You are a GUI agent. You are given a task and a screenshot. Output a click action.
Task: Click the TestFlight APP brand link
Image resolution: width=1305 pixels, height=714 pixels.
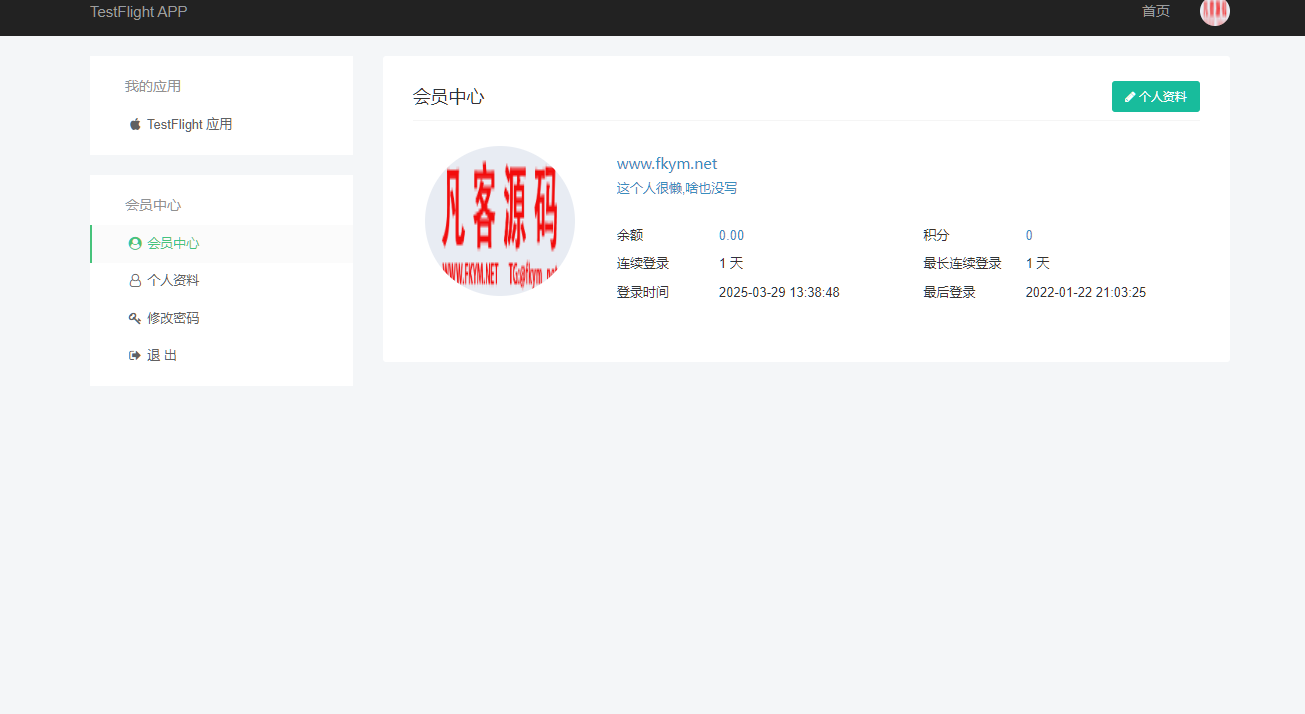click(138, 12)
